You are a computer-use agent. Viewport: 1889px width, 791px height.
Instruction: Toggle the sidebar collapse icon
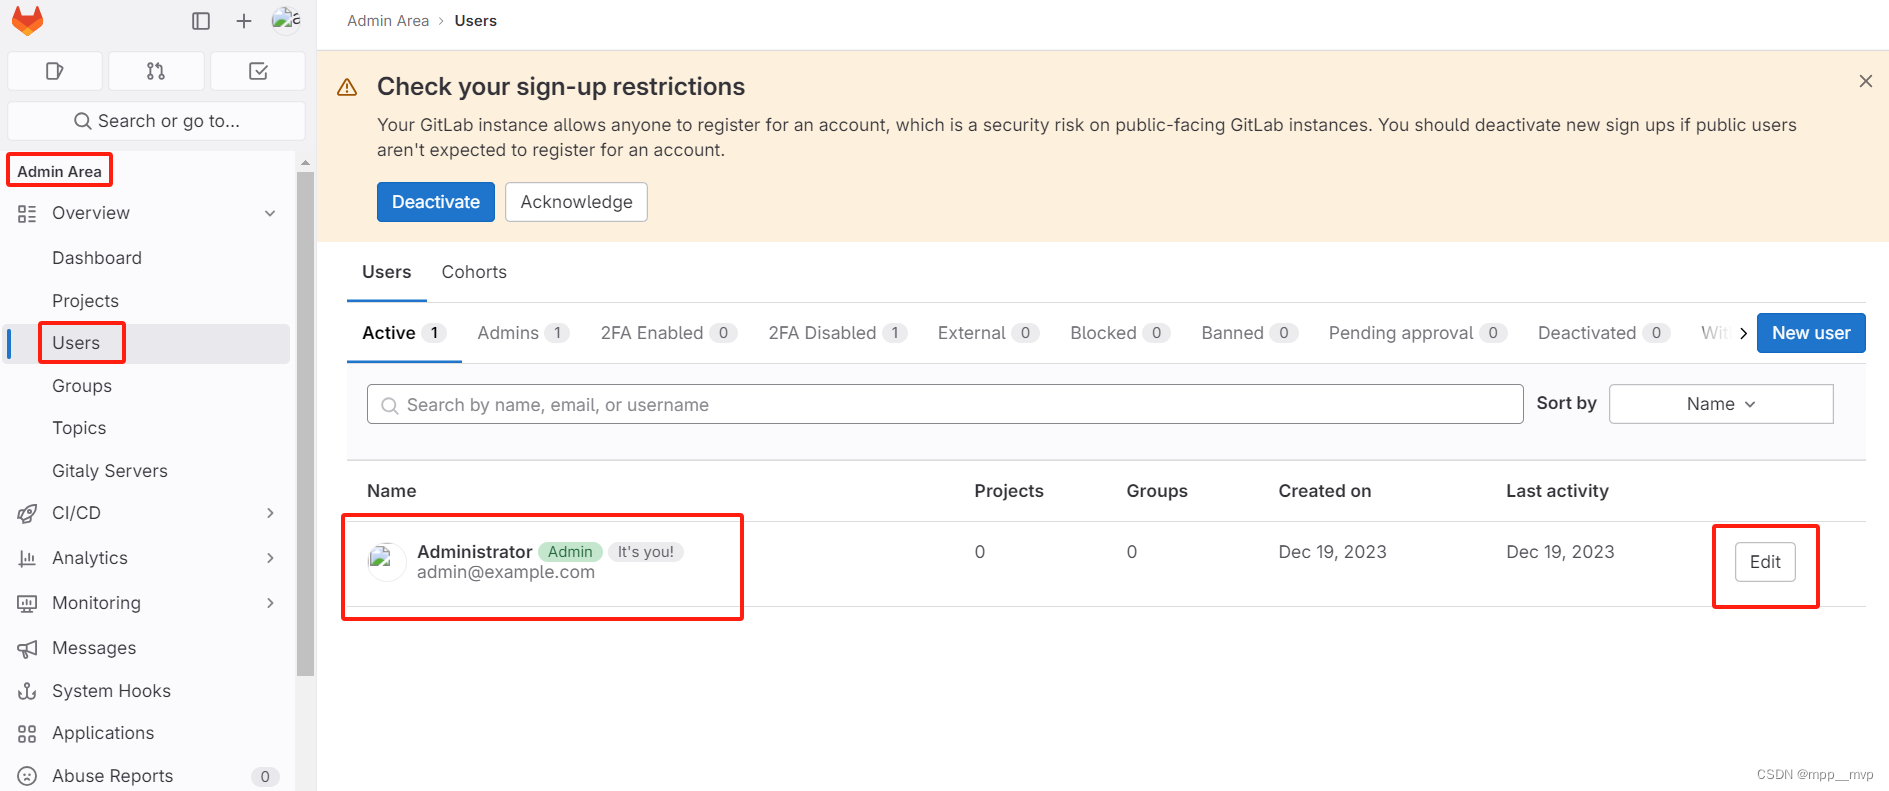pos(201,21)
